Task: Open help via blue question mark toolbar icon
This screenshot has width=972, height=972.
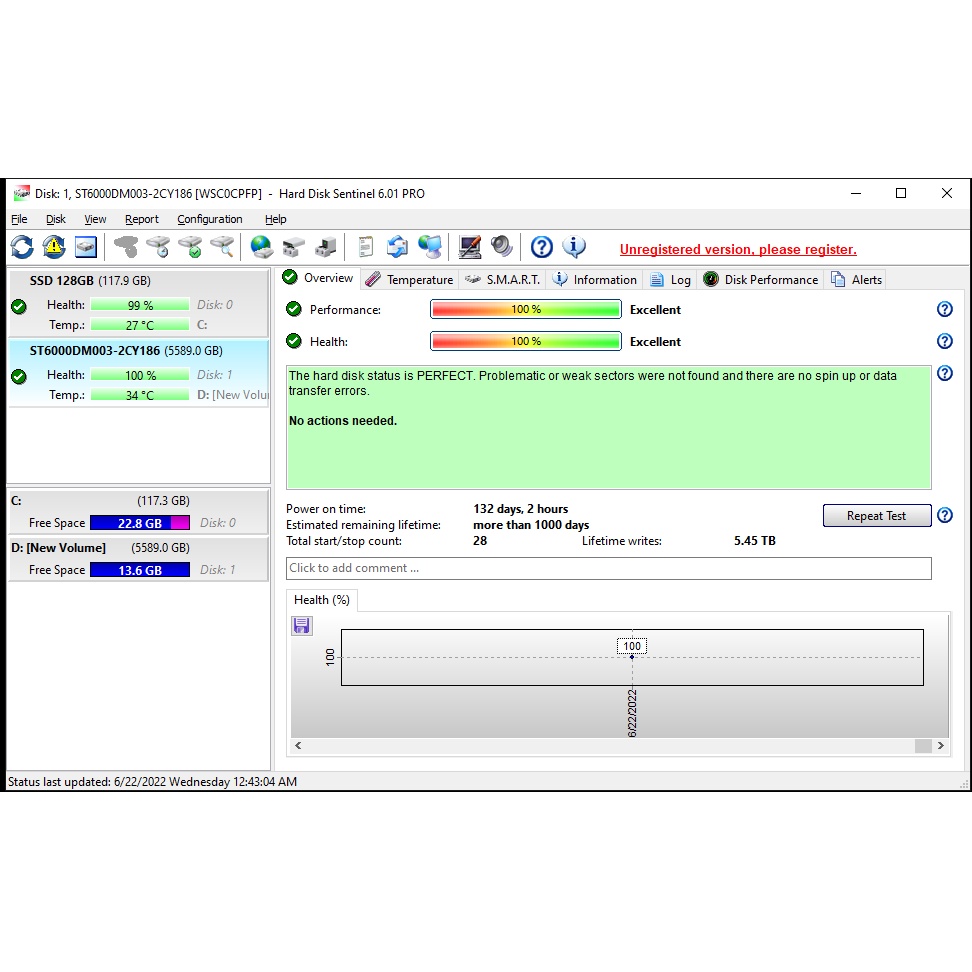Action: point(541,246)
